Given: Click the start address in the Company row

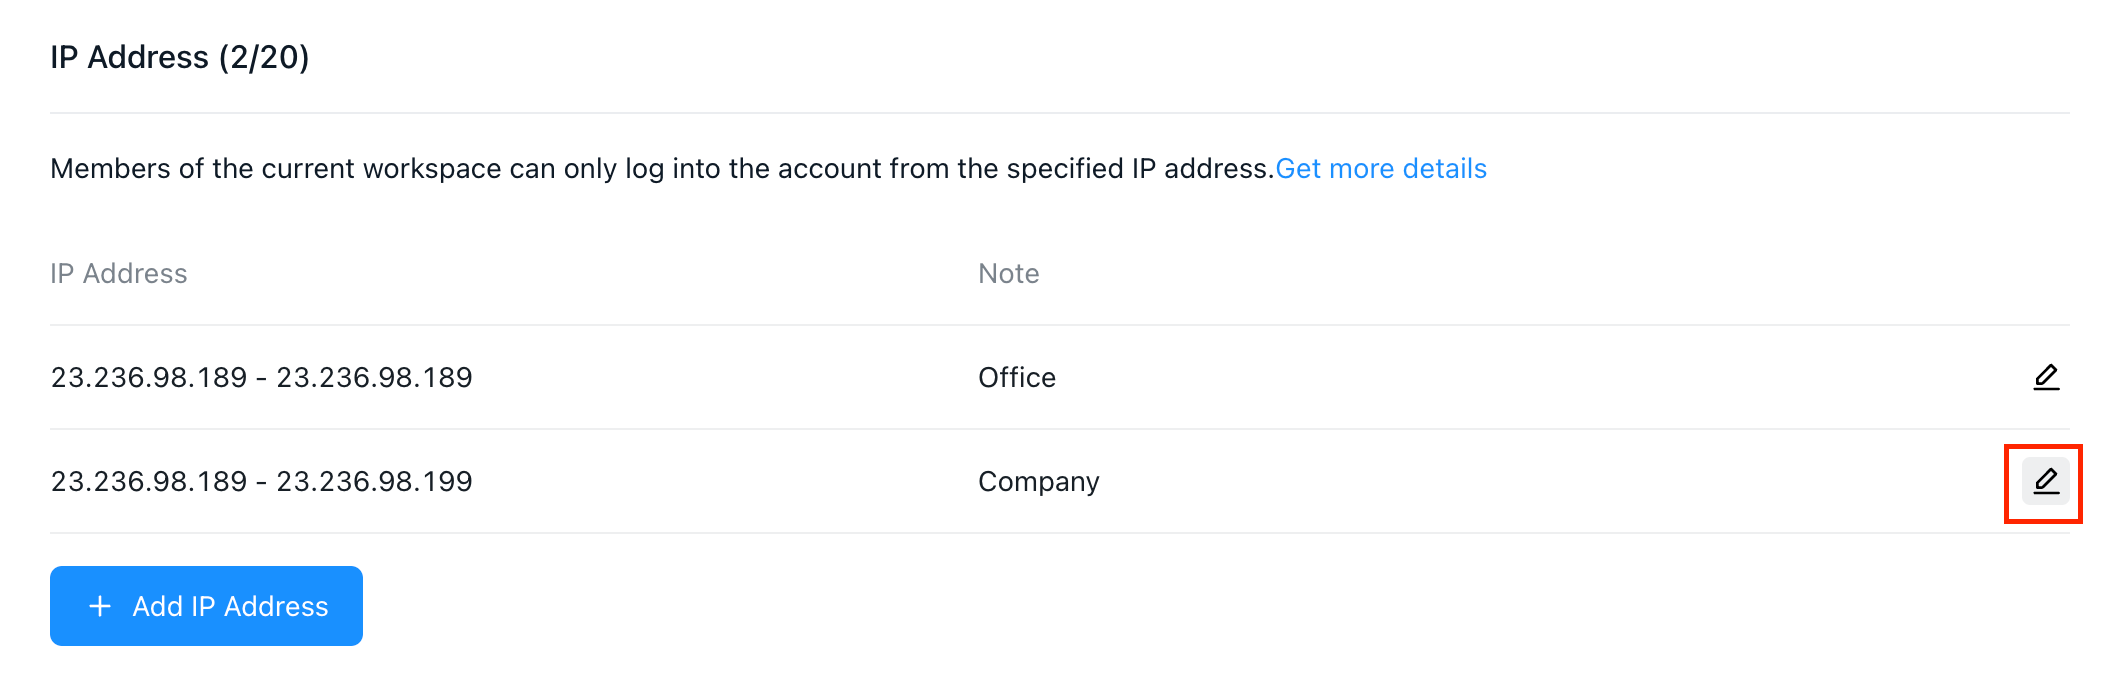Looking at the screenshot, I should (x=149, y=481).
